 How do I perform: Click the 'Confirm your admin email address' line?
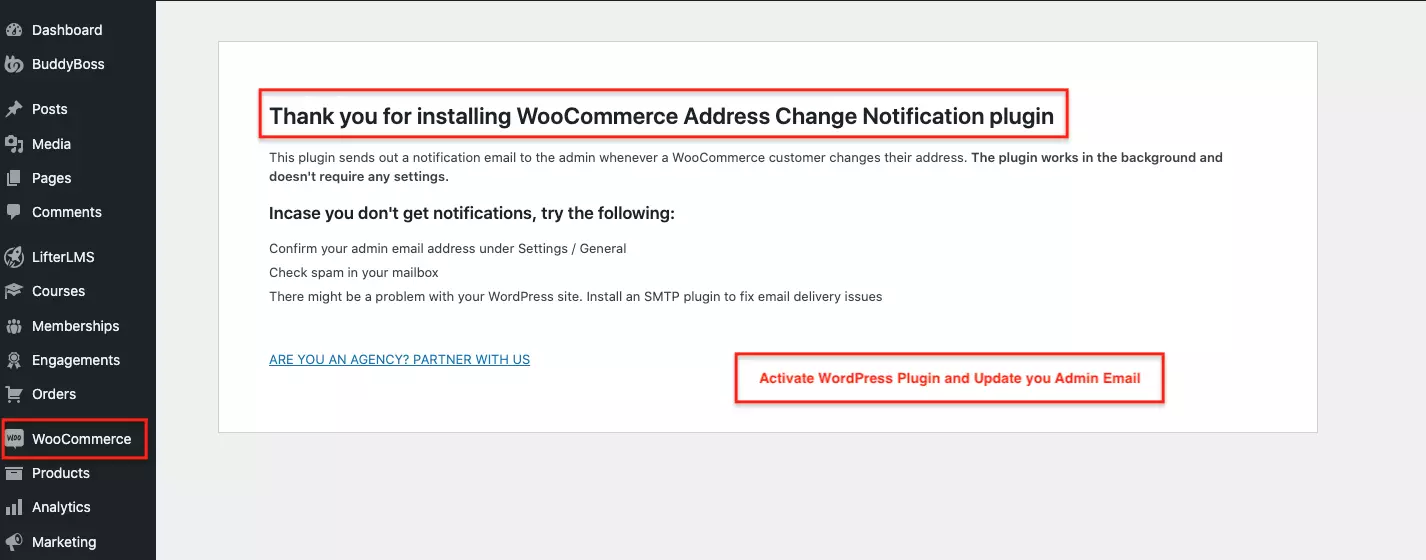447,248
